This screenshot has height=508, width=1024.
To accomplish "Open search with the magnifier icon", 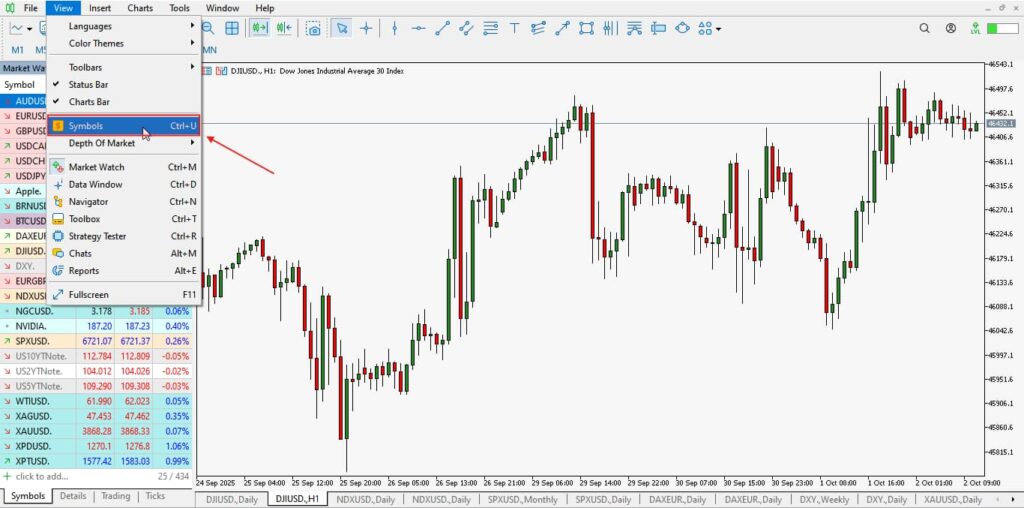I will click(208, 29).
